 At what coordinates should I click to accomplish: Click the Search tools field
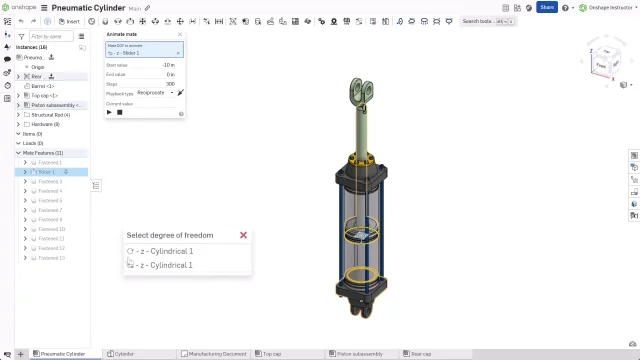coord(488,21)
